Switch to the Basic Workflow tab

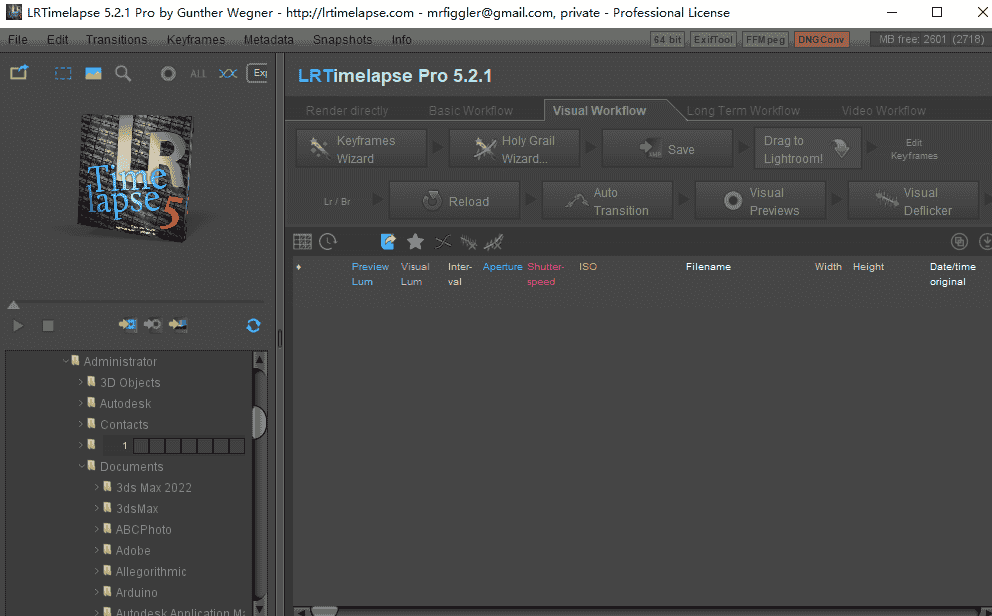click(470, 110)
